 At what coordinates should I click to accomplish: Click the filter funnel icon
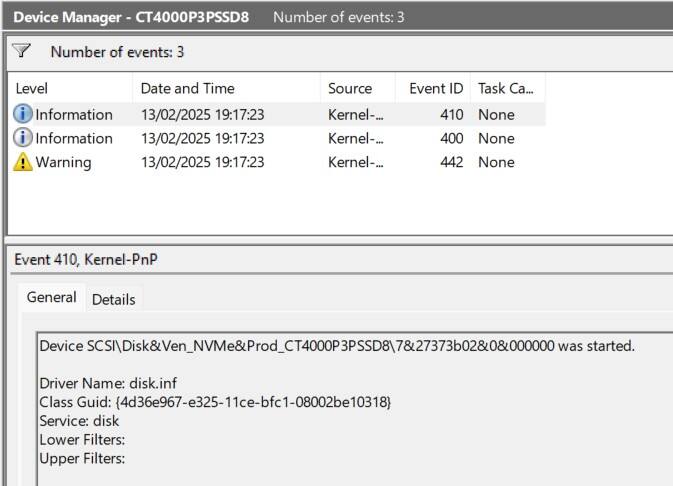[21, 51]
